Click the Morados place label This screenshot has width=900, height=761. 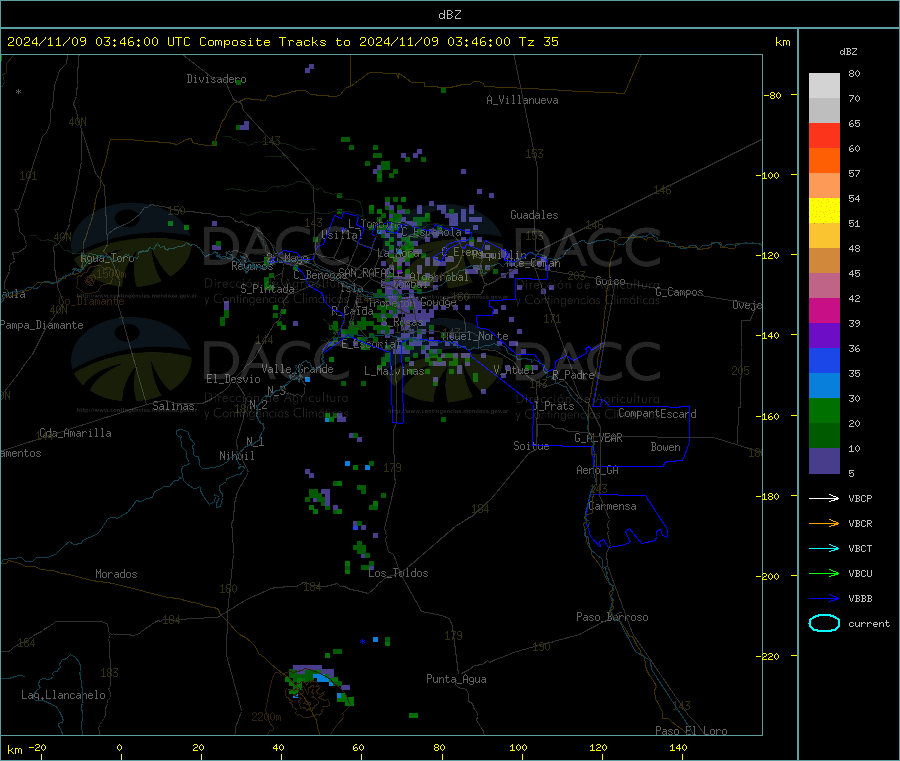(x=116, y=574)
